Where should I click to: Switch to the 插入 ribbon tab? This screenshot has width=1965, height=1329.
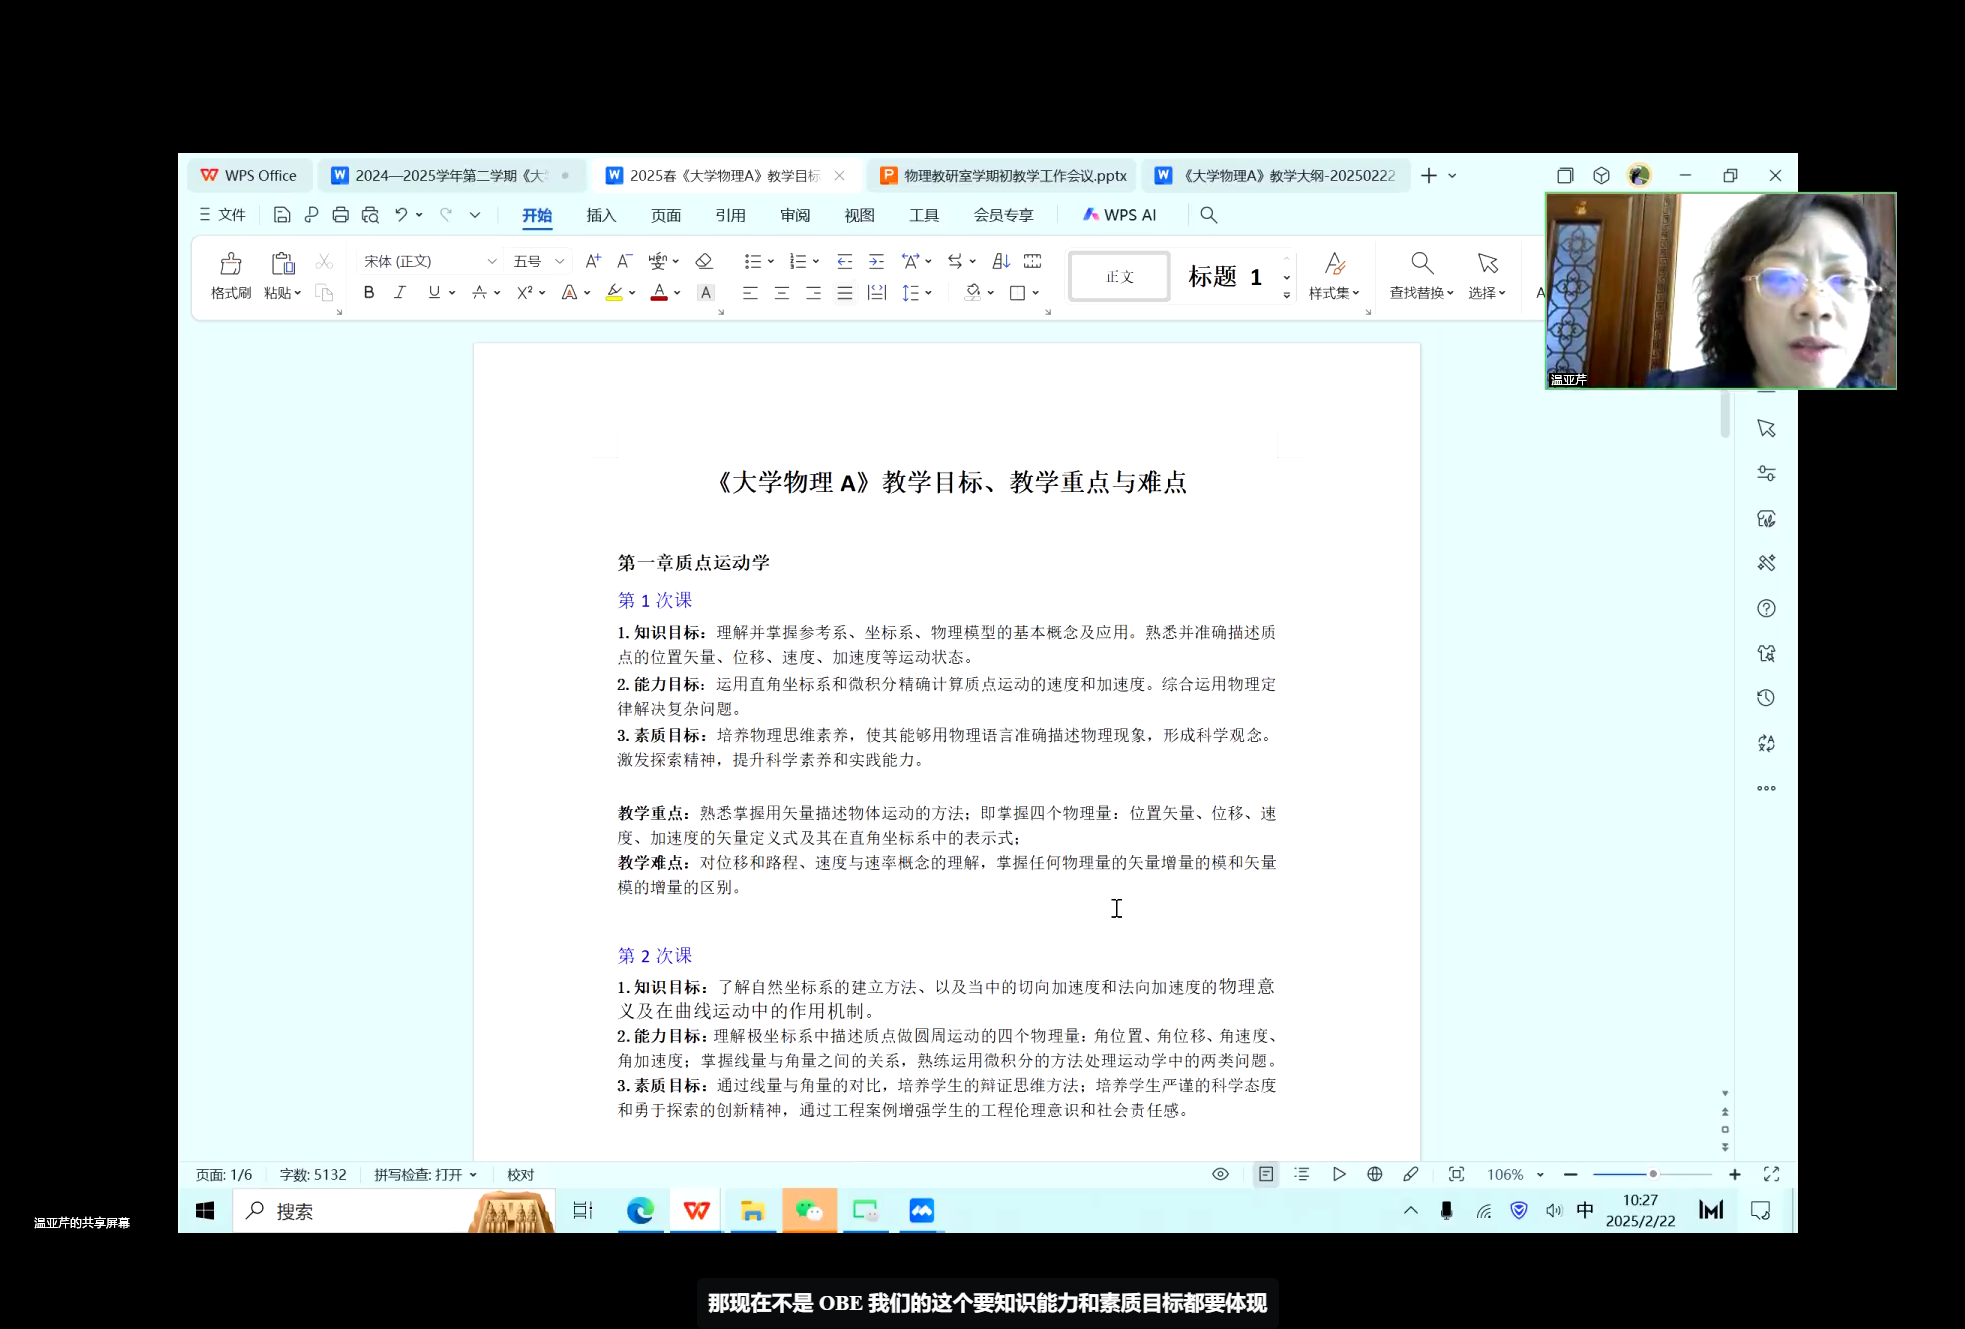point(601,215)
